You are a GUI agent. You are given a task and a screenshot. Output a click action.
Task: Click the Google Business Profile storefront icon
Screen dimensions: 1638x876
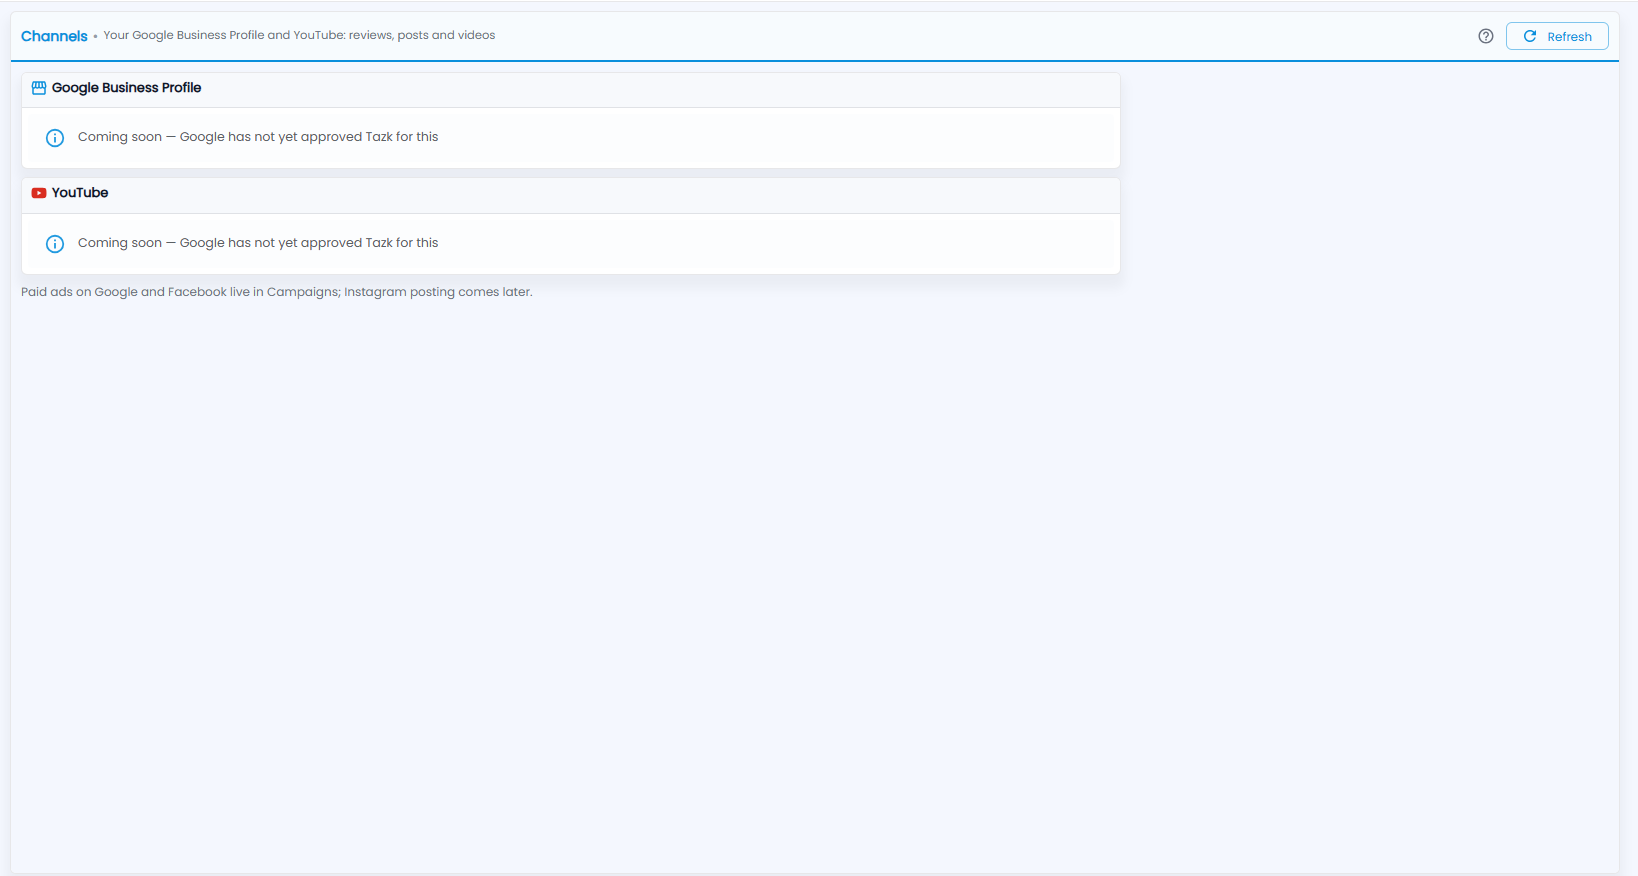coord(39,88)
